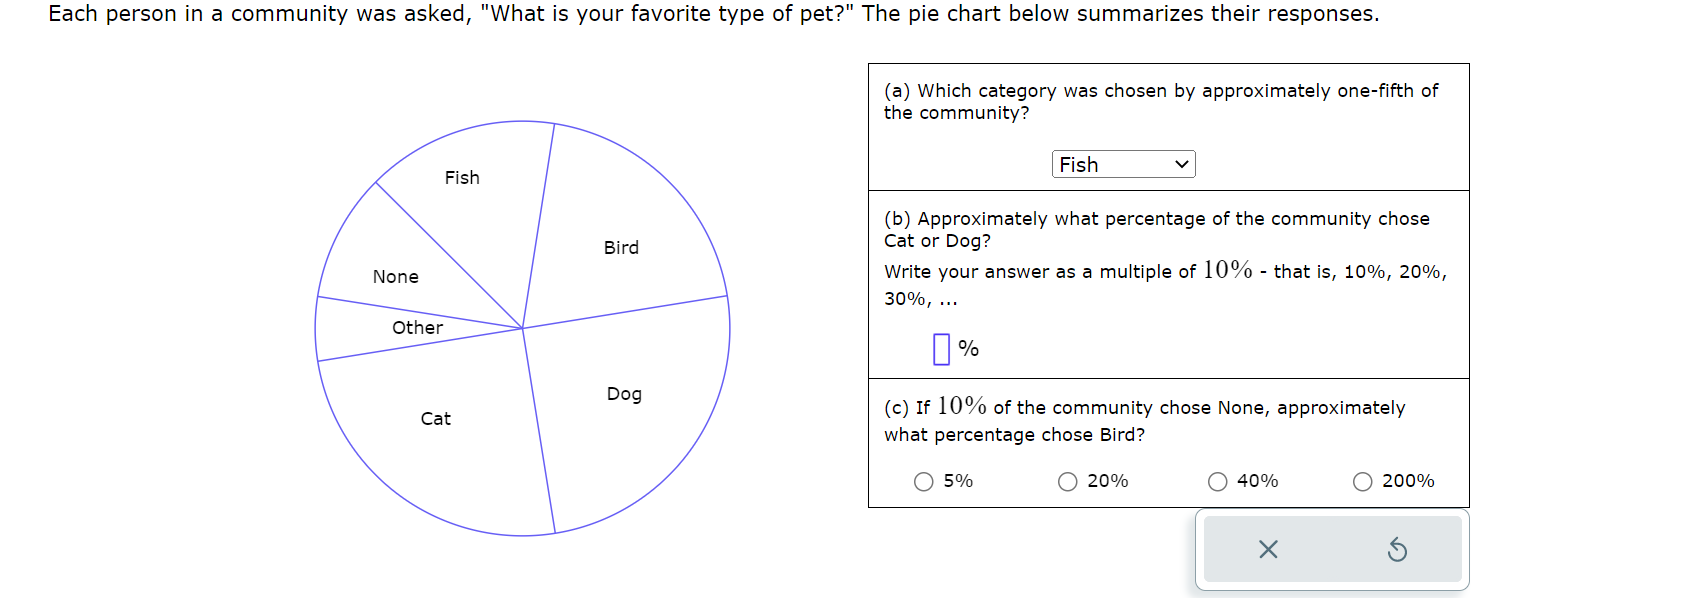
Task: Click the percentage answer input box
Action: 941,349
